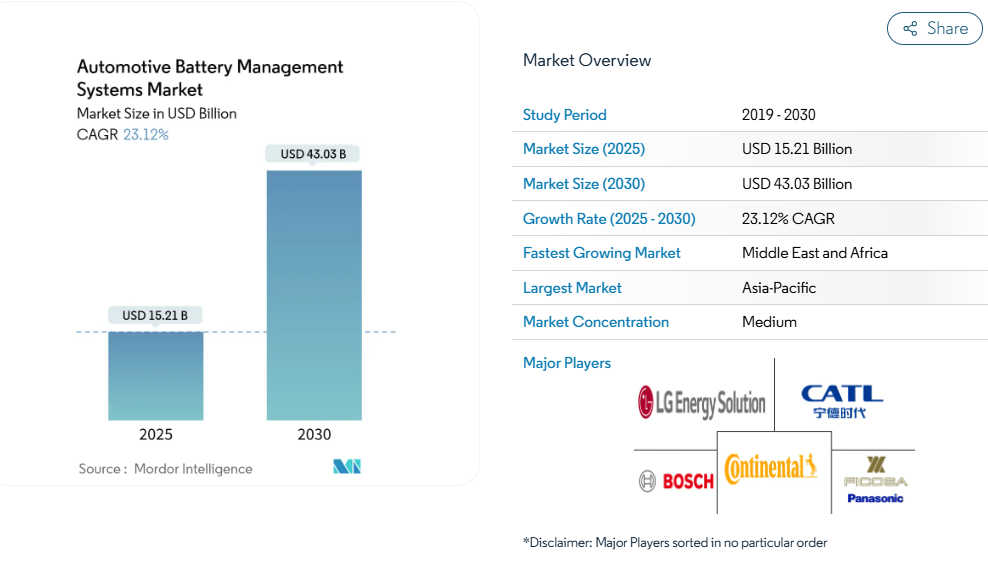Screen dimensions: 988x572
Task: Click Growth Rate (2025 - 2030) label
Action: (608, 219)
